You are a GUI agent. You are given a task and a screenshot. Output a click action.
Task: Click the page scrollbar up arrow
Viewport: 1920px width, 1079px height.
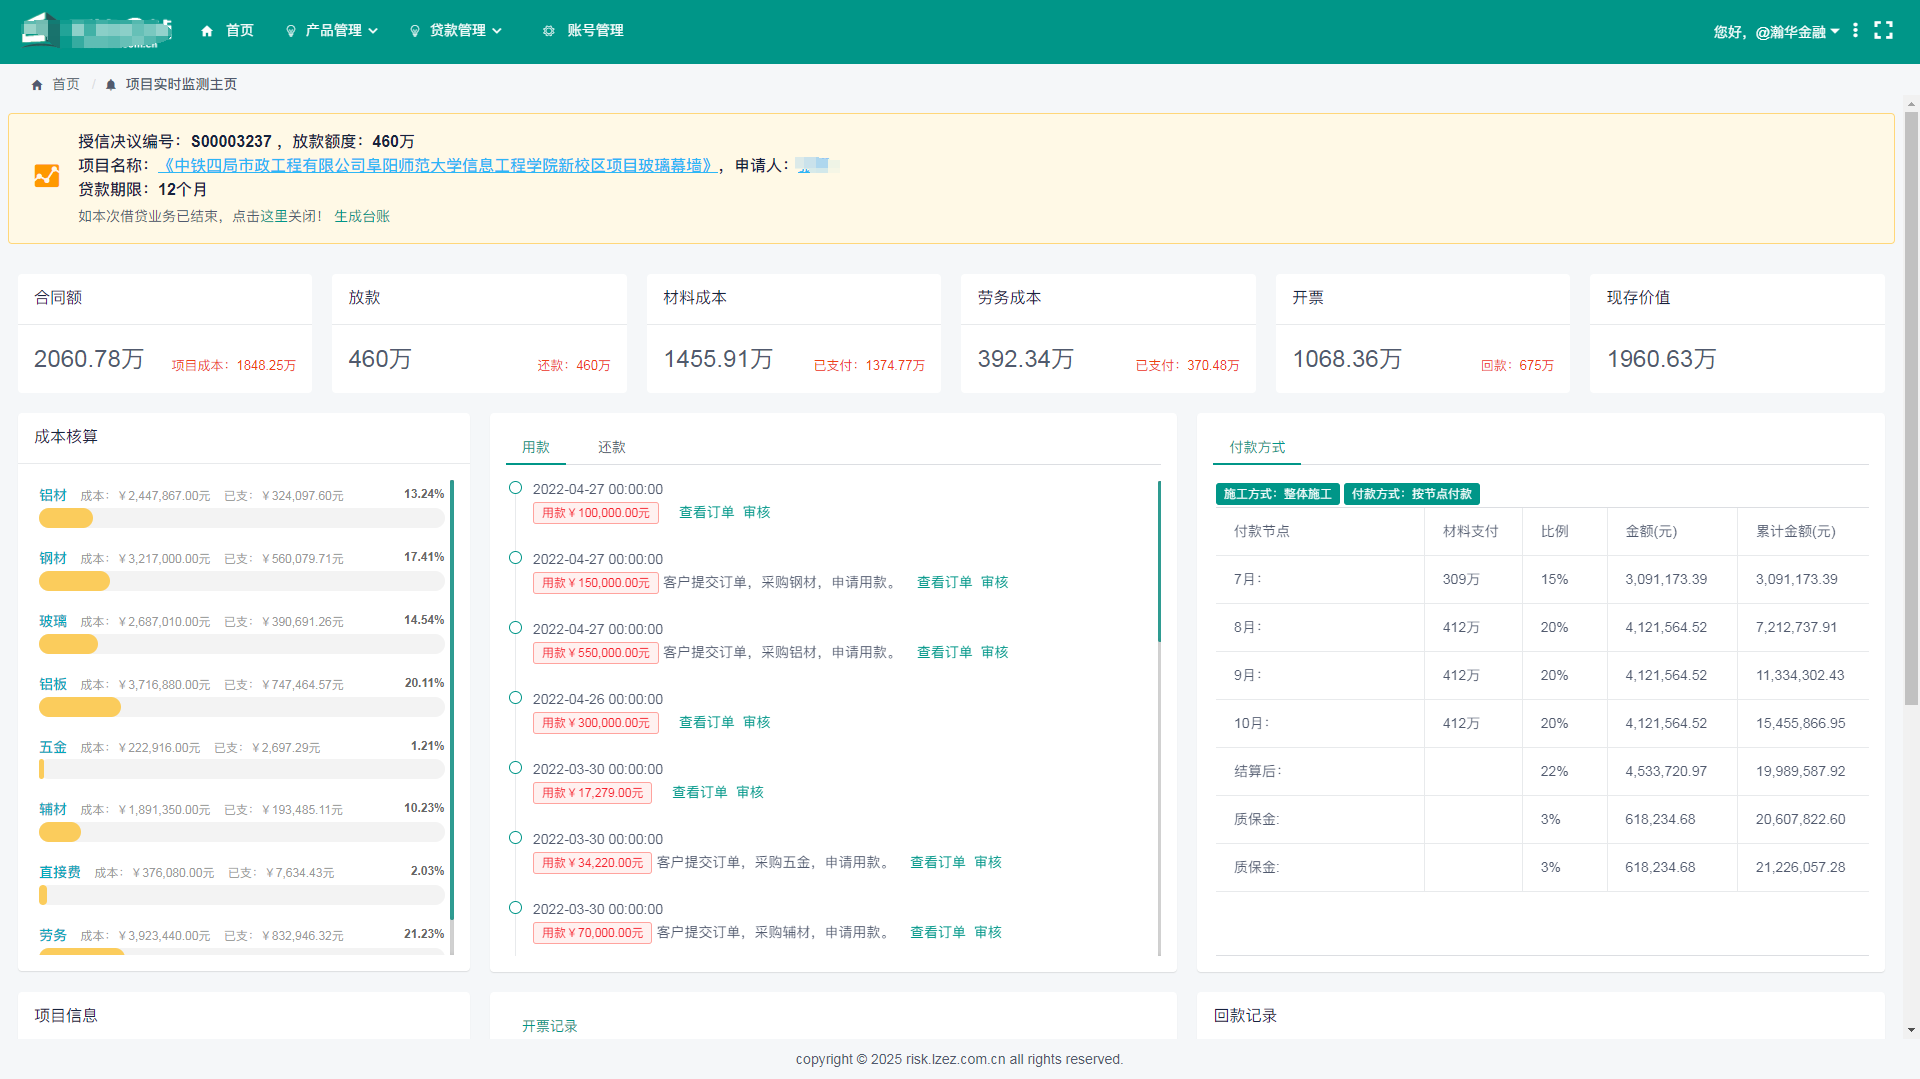(x=1911, y=103)
